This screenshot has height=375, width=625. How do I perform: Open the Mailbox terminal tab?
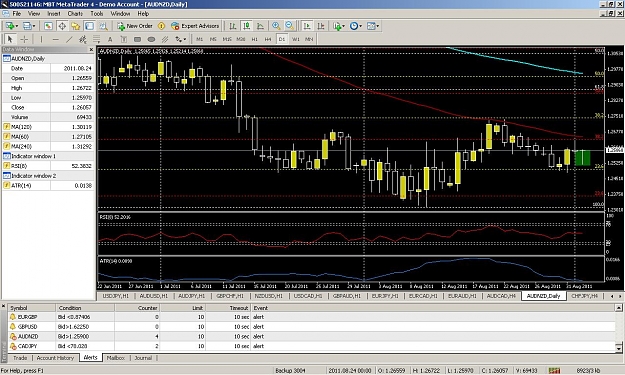(x=116, y=358)
